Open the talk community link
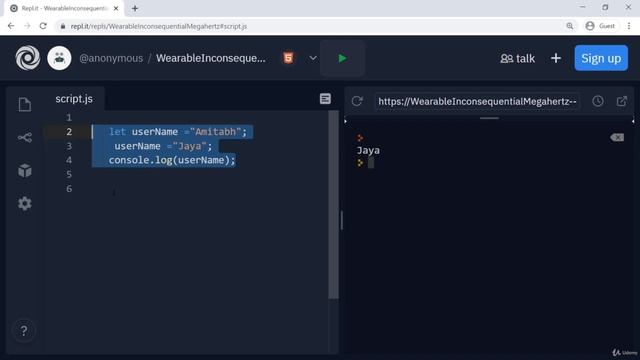The height and width of the screenshot is (360, 640). [x=518, y=58]
